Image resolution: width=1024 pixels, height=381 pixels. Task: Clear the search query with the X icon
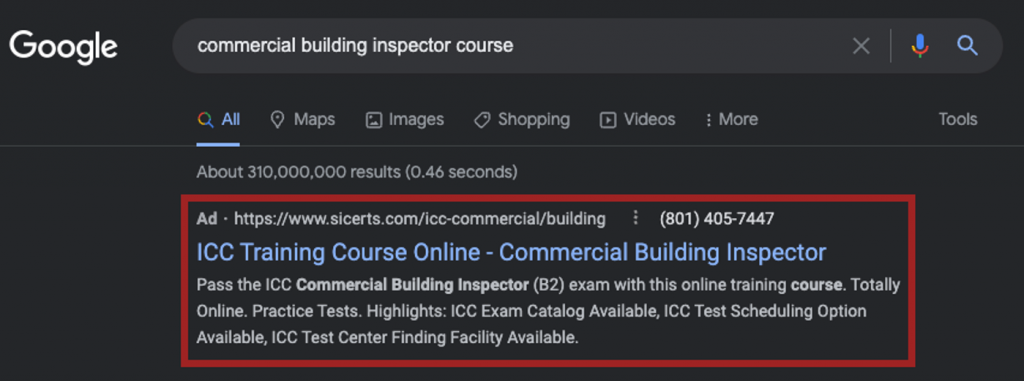pos(861,46)
